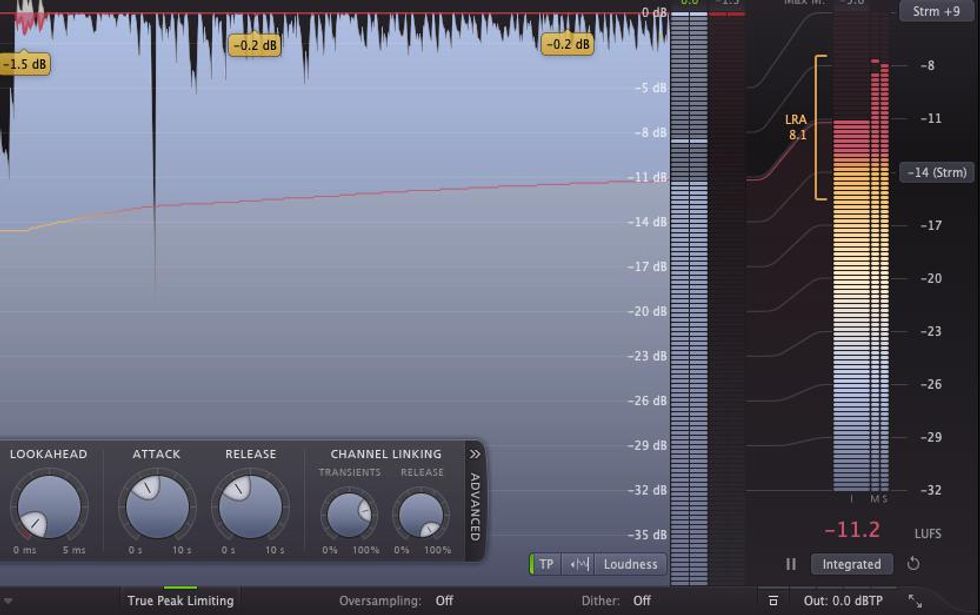Viewport: 980px width, 615px height.
Task: Click the -35 dB scale label
Action: point(647,535)
